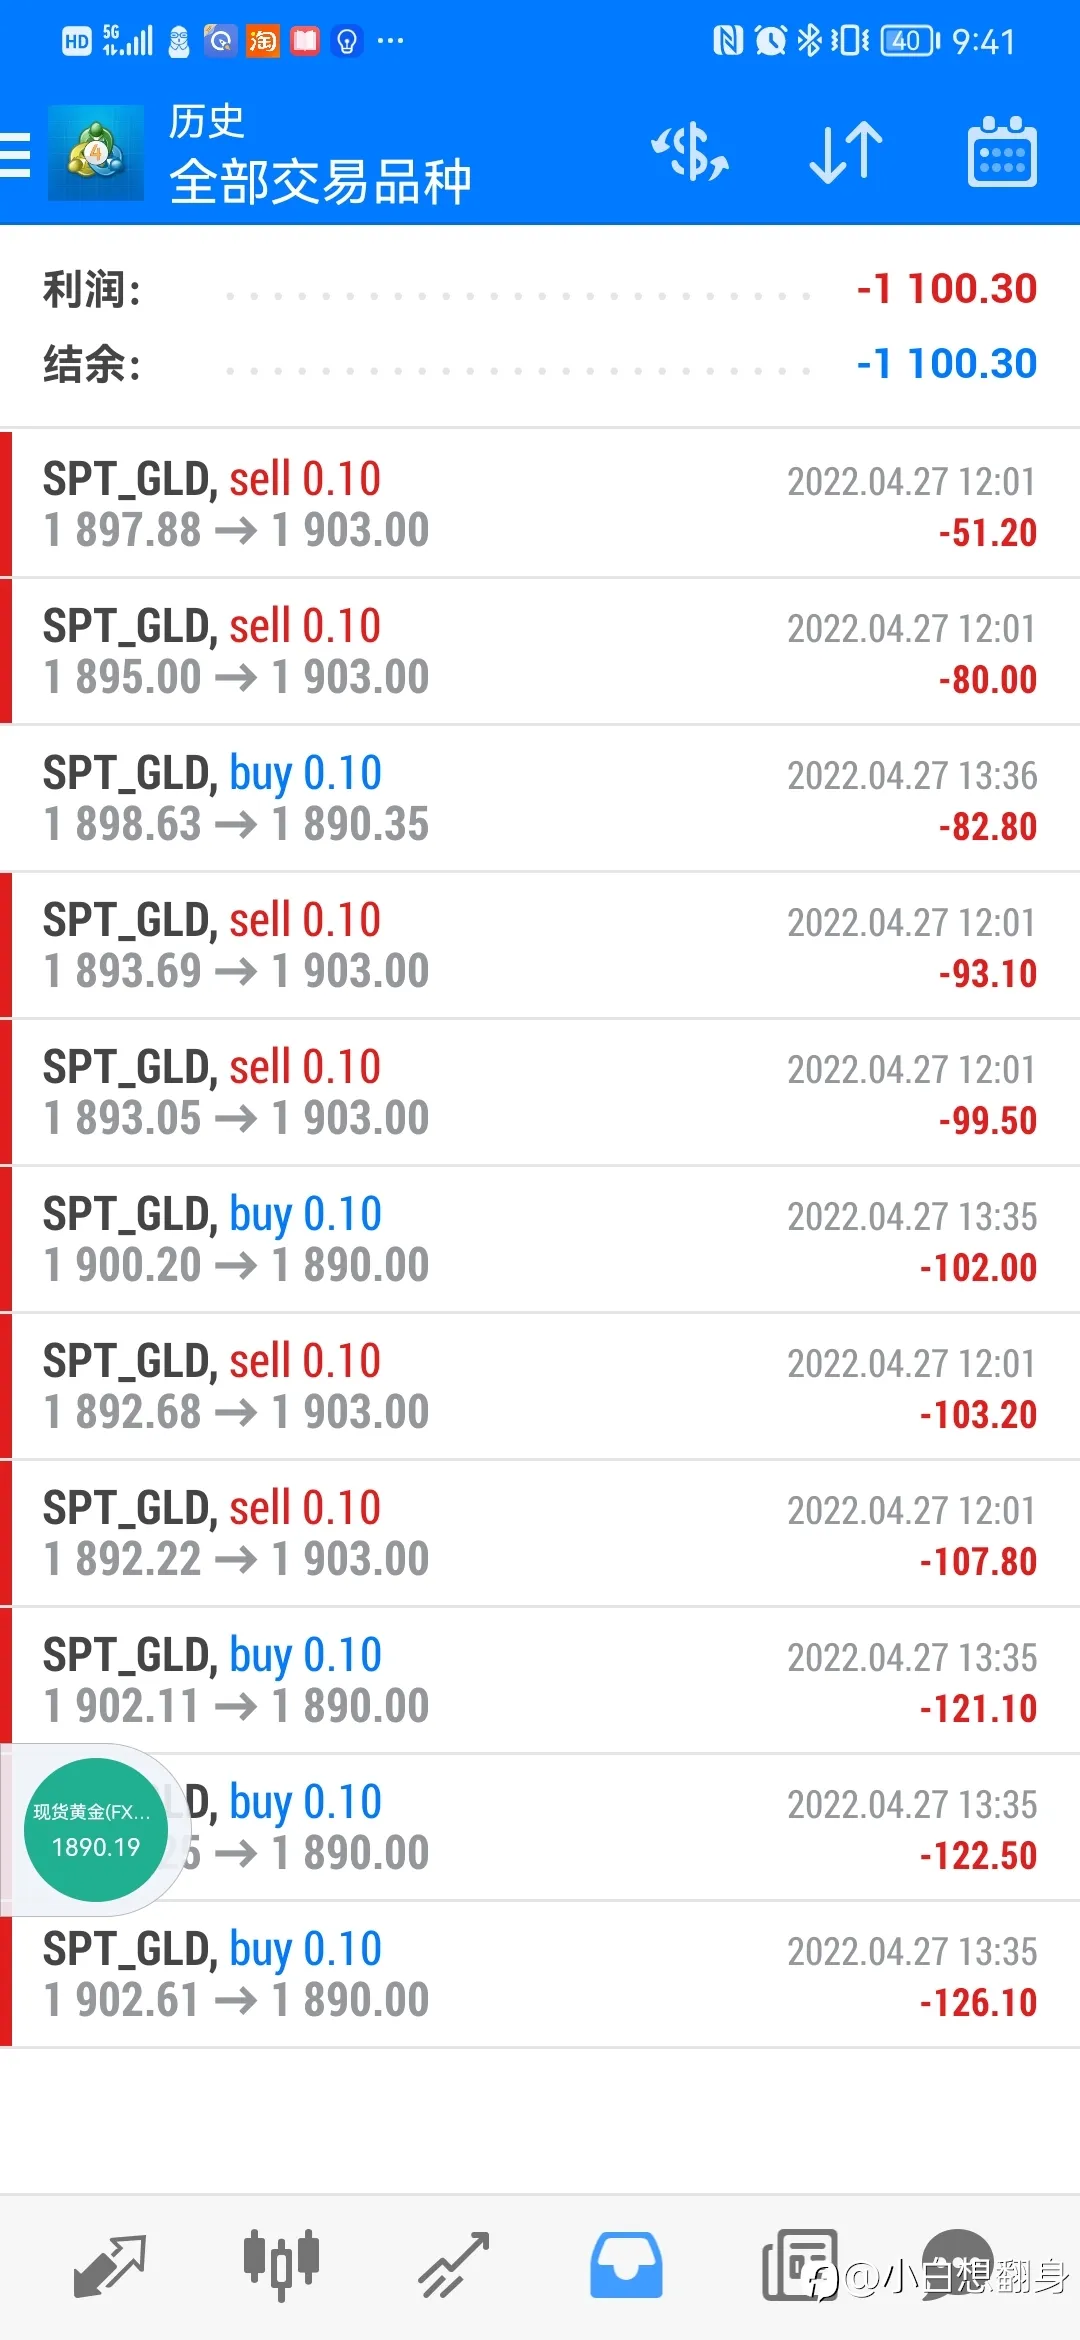Open sort order arrows icon
1080x2340 pixels.
[846, 153]
